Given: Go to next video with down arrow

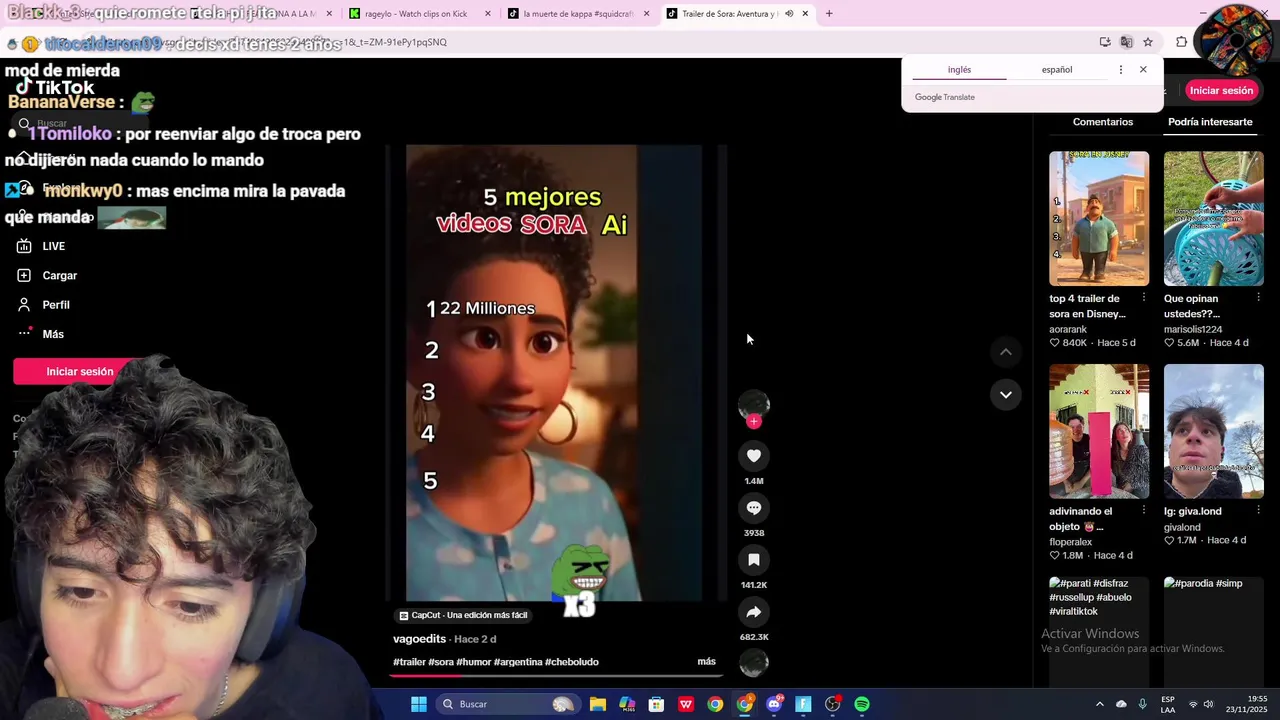Looking at the screenshot, I should coord(1006,394).
